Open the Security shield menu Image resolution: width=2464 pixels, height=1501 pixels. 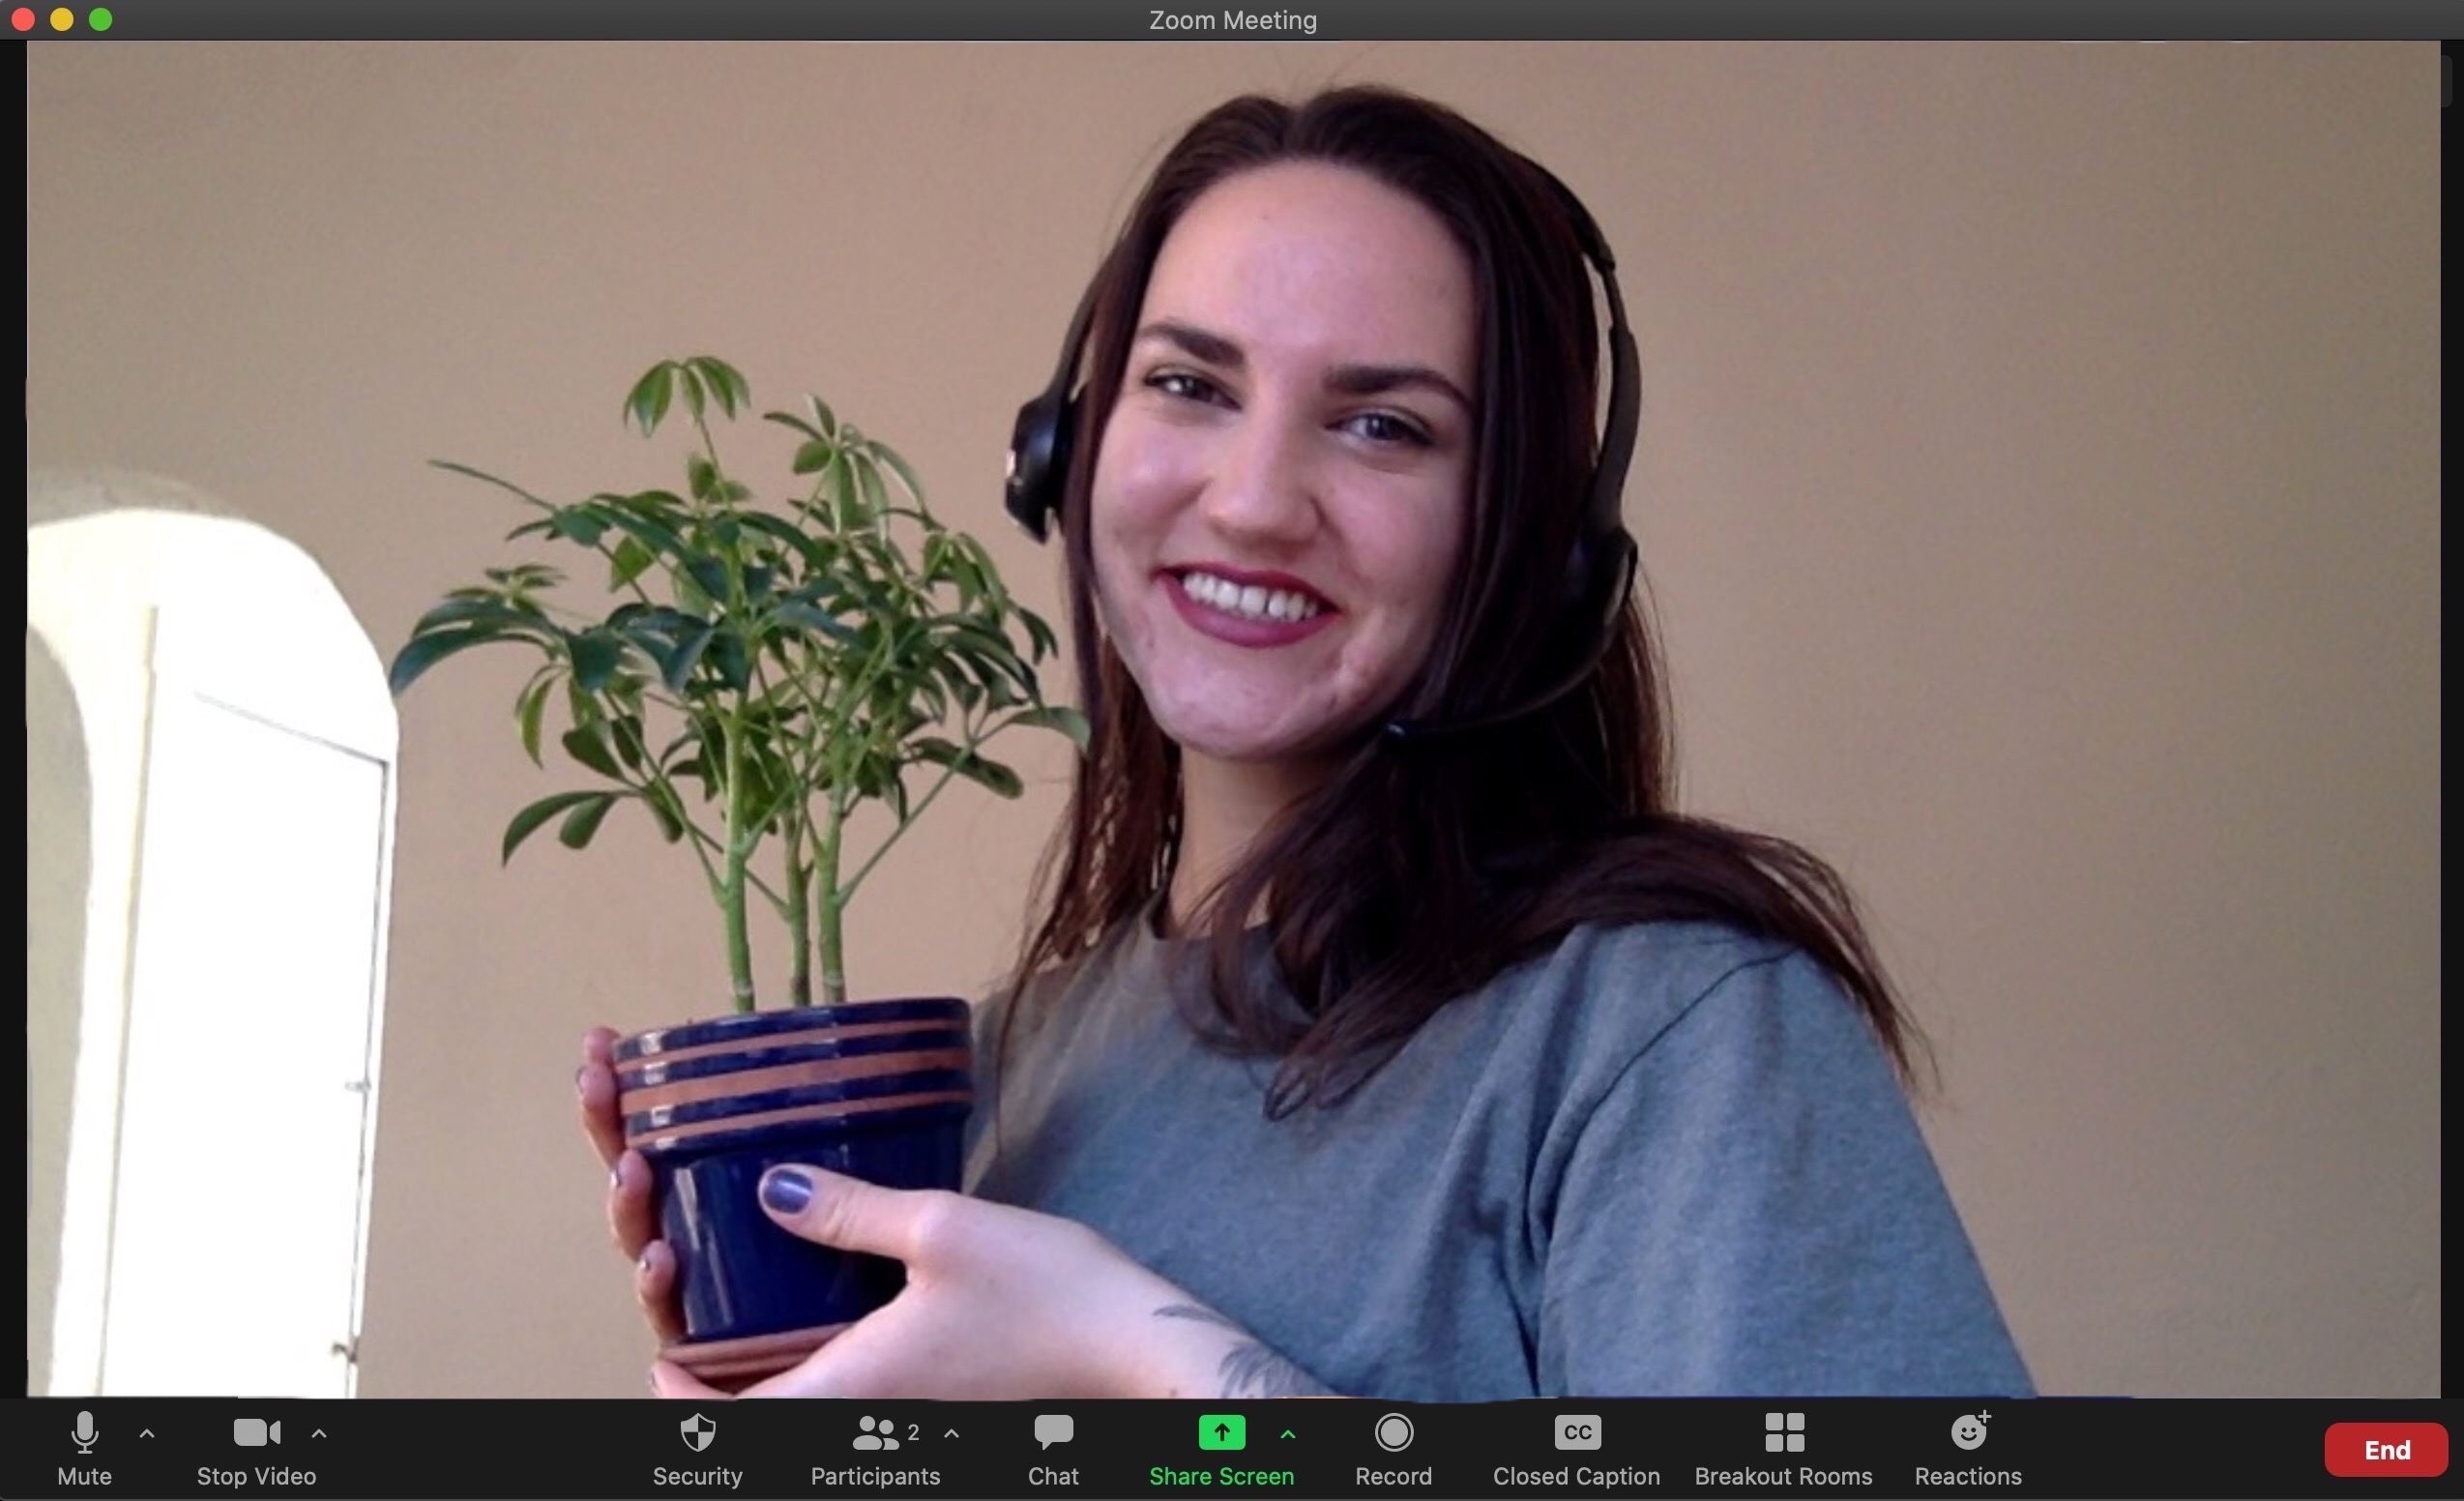coord(697,1449)
